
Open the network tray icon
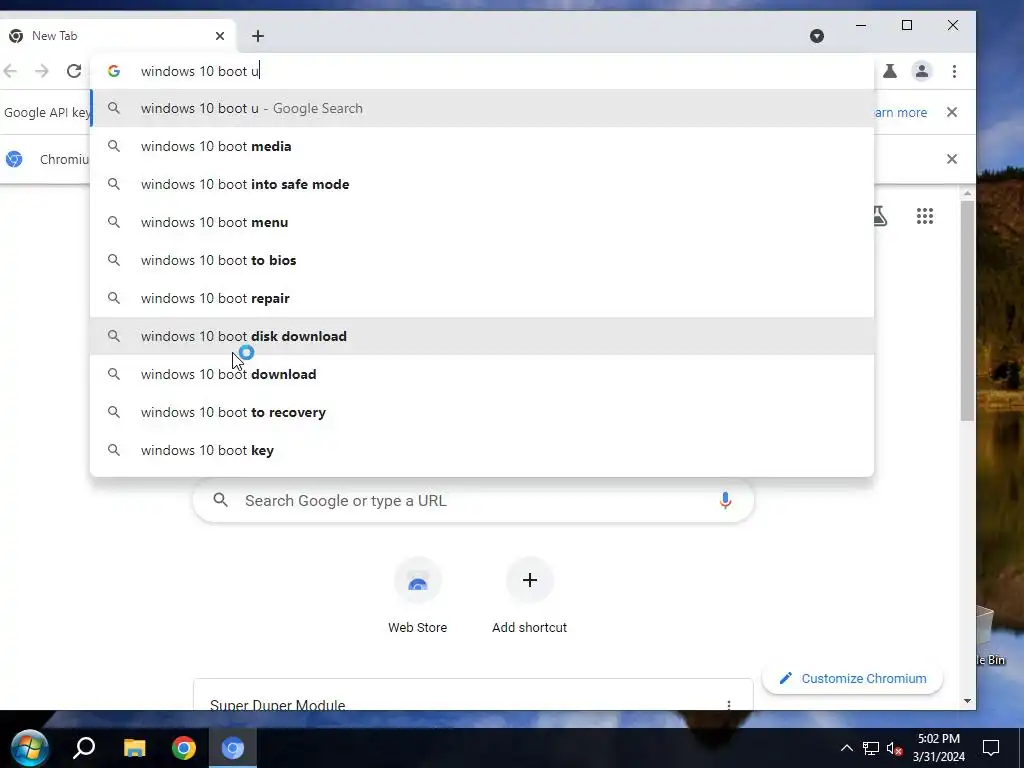click(871, 748)
